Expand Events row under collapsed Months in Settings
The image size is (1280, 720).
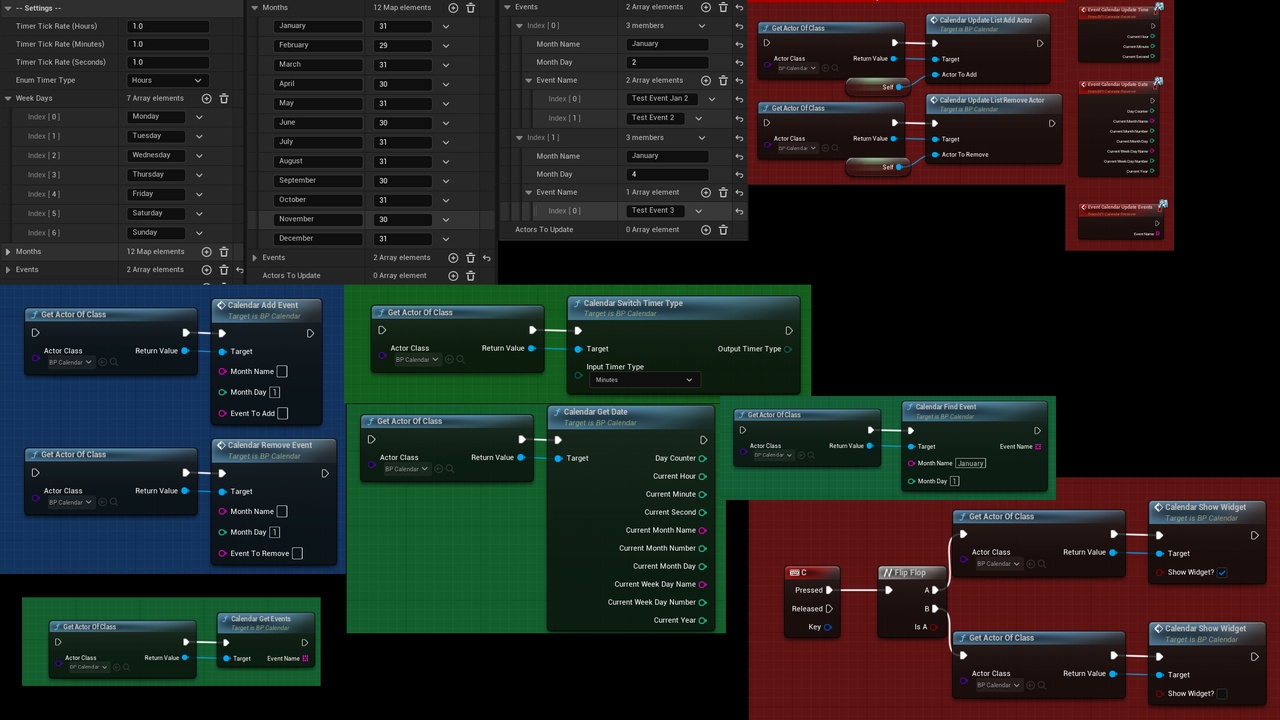tap(8, 270)
